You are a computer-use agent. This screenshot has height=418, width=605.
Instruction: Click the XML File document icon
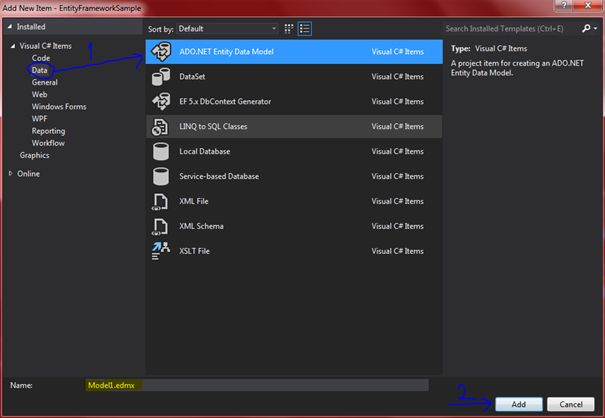coord(160,201)
